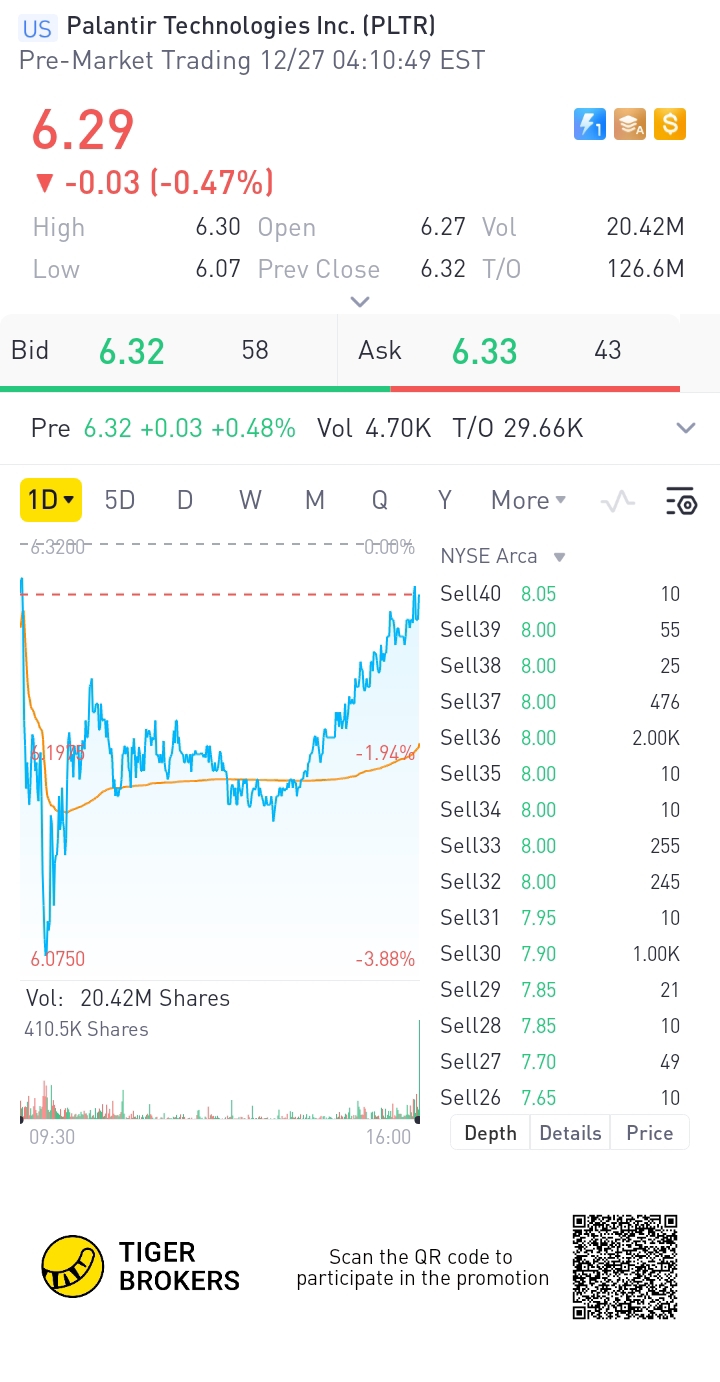Image resolution: width=720 pixels, height=1382 pixels.
Task: Expand the Pre-market row chevron
Action: [x=686, y=429]
